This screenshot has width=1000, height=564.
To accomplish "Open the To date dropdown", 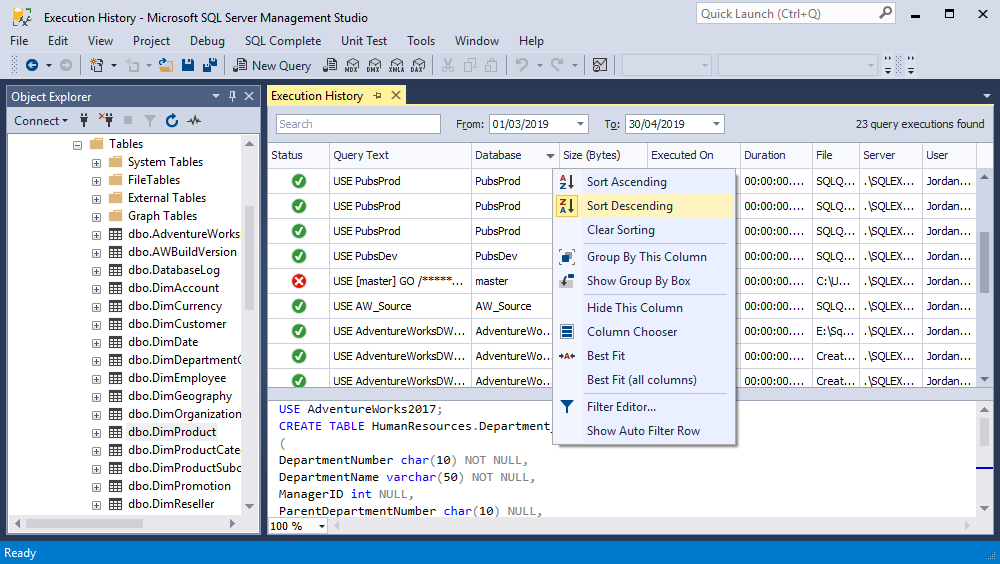I will (716, 124).
